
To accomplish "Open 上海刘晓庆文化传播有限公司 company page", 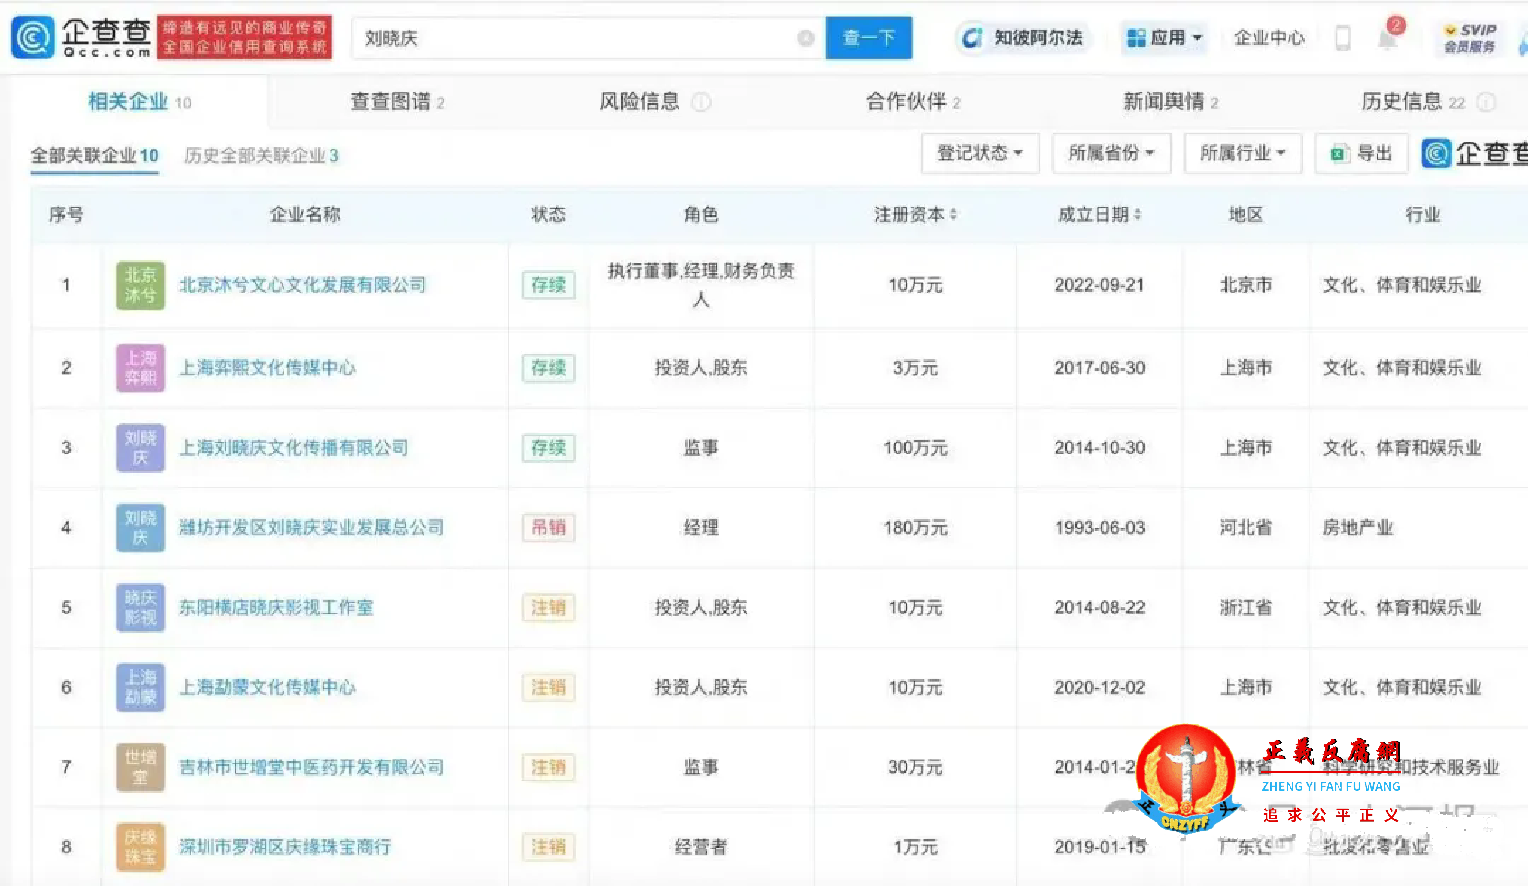I will (x=291, y=448).
